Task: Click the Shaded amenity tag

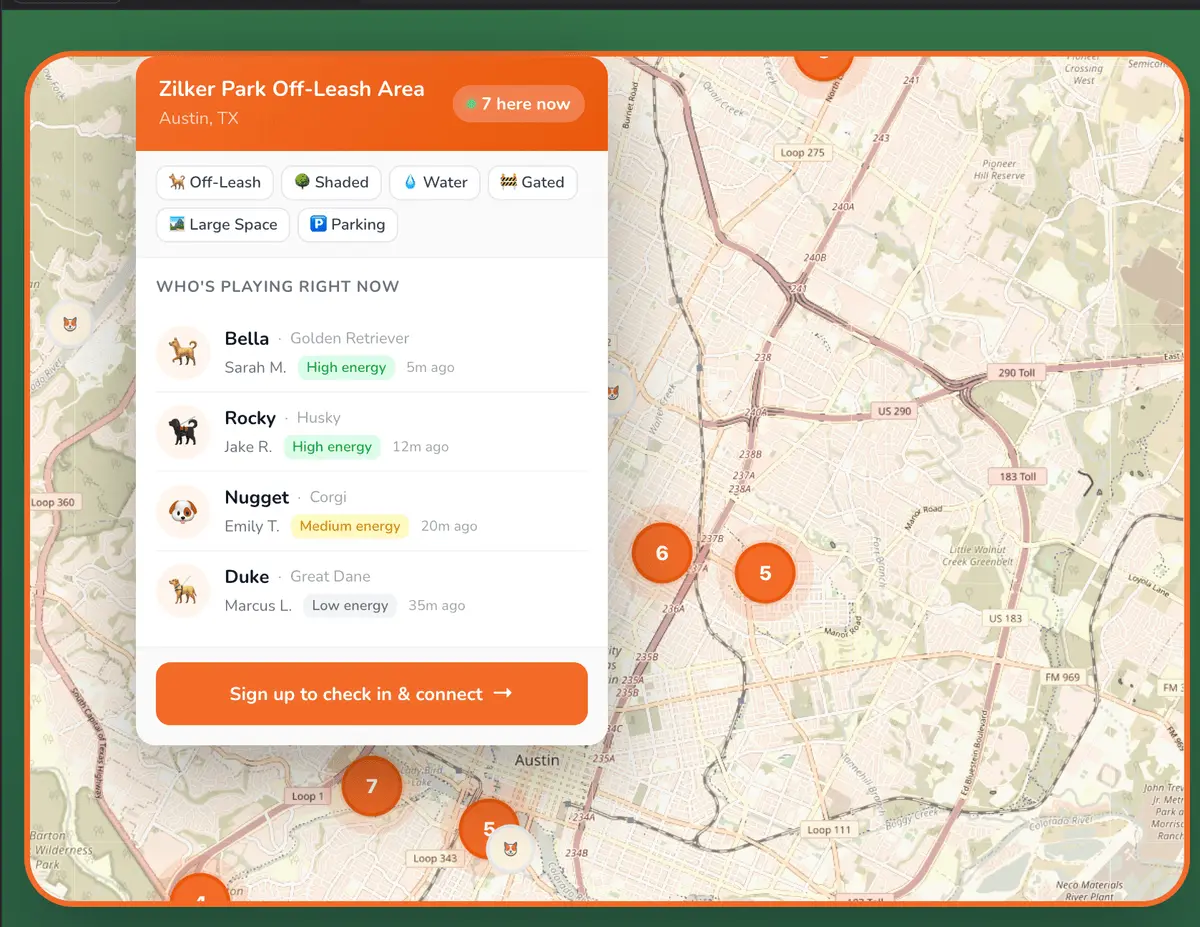Action: 331,182
